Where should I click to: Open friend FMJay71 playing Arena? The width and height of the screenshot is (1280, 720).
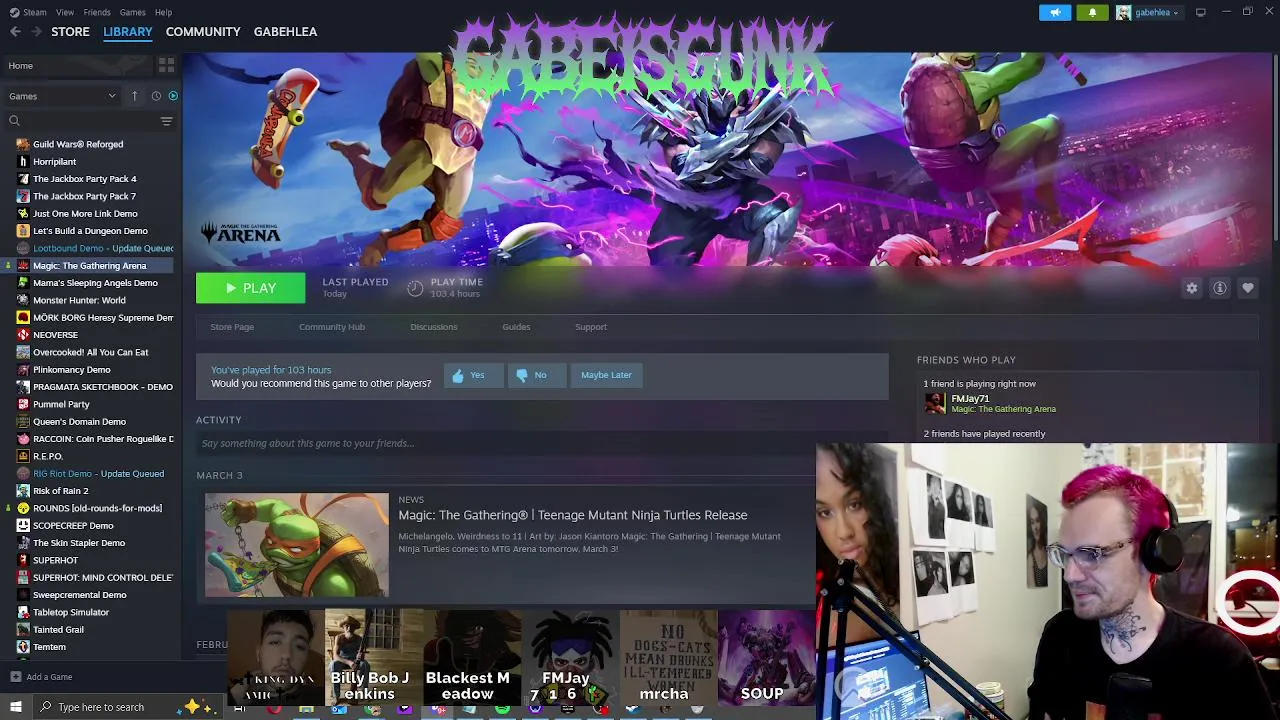click(x=990, y=403)
